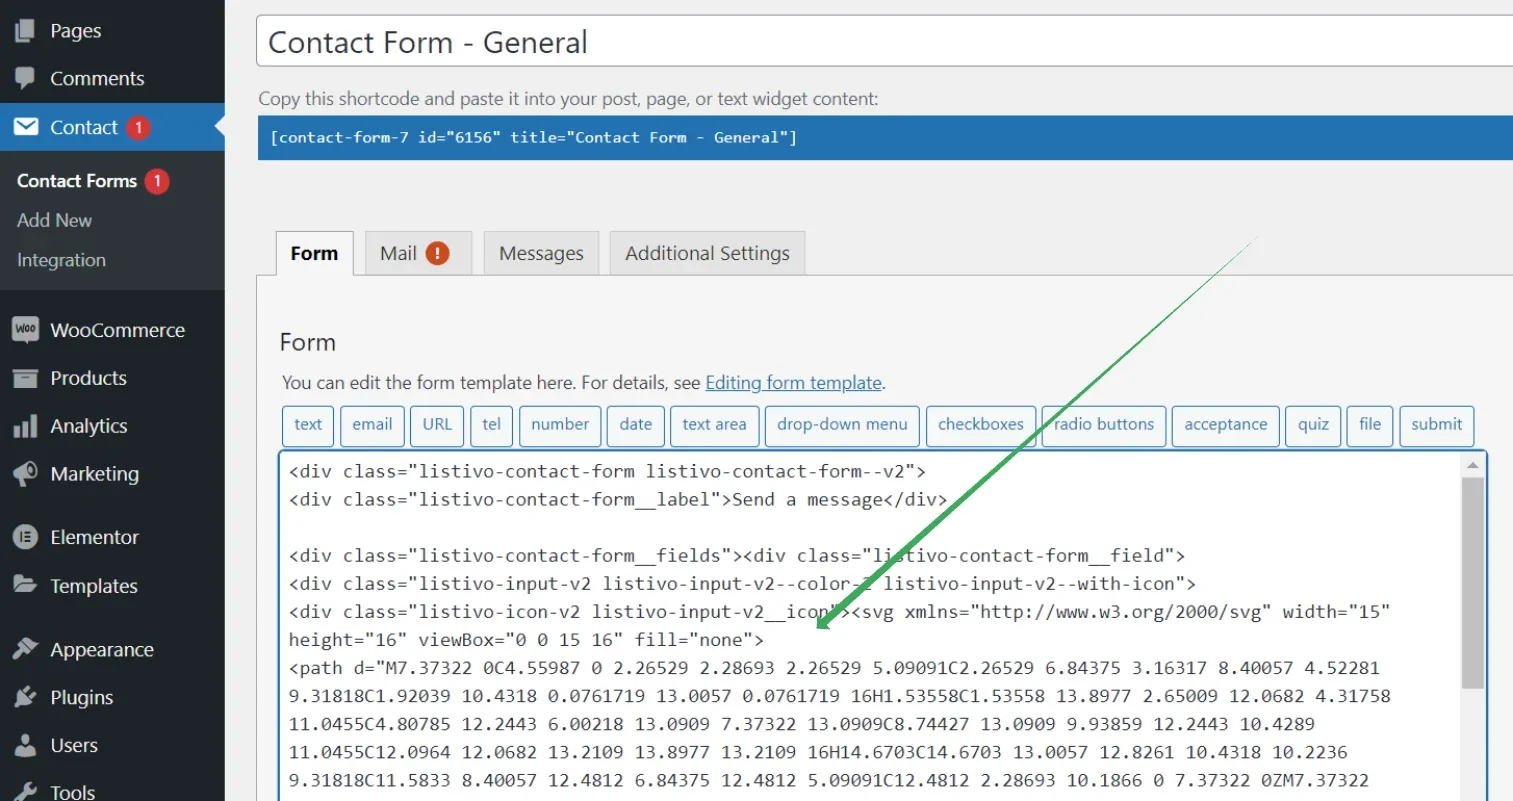Click the Mail tab error warning icon
This screenshot has width=1513, height=801.
pyautogui.click(x=437, y=253)
